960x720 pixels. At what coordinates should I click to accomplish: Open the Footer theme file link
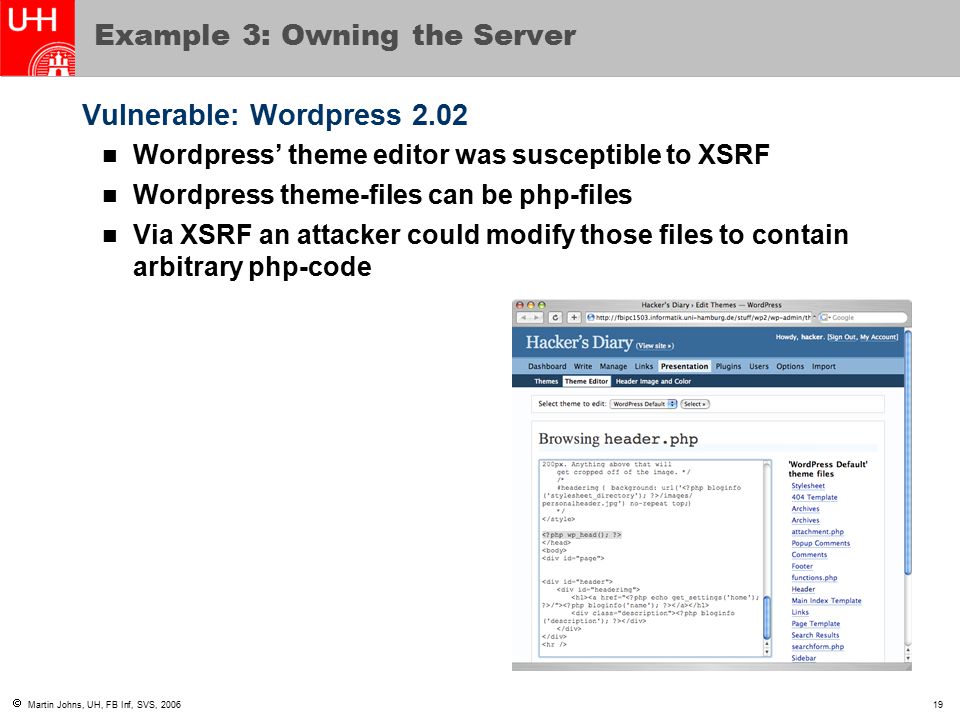click(802, 566)
